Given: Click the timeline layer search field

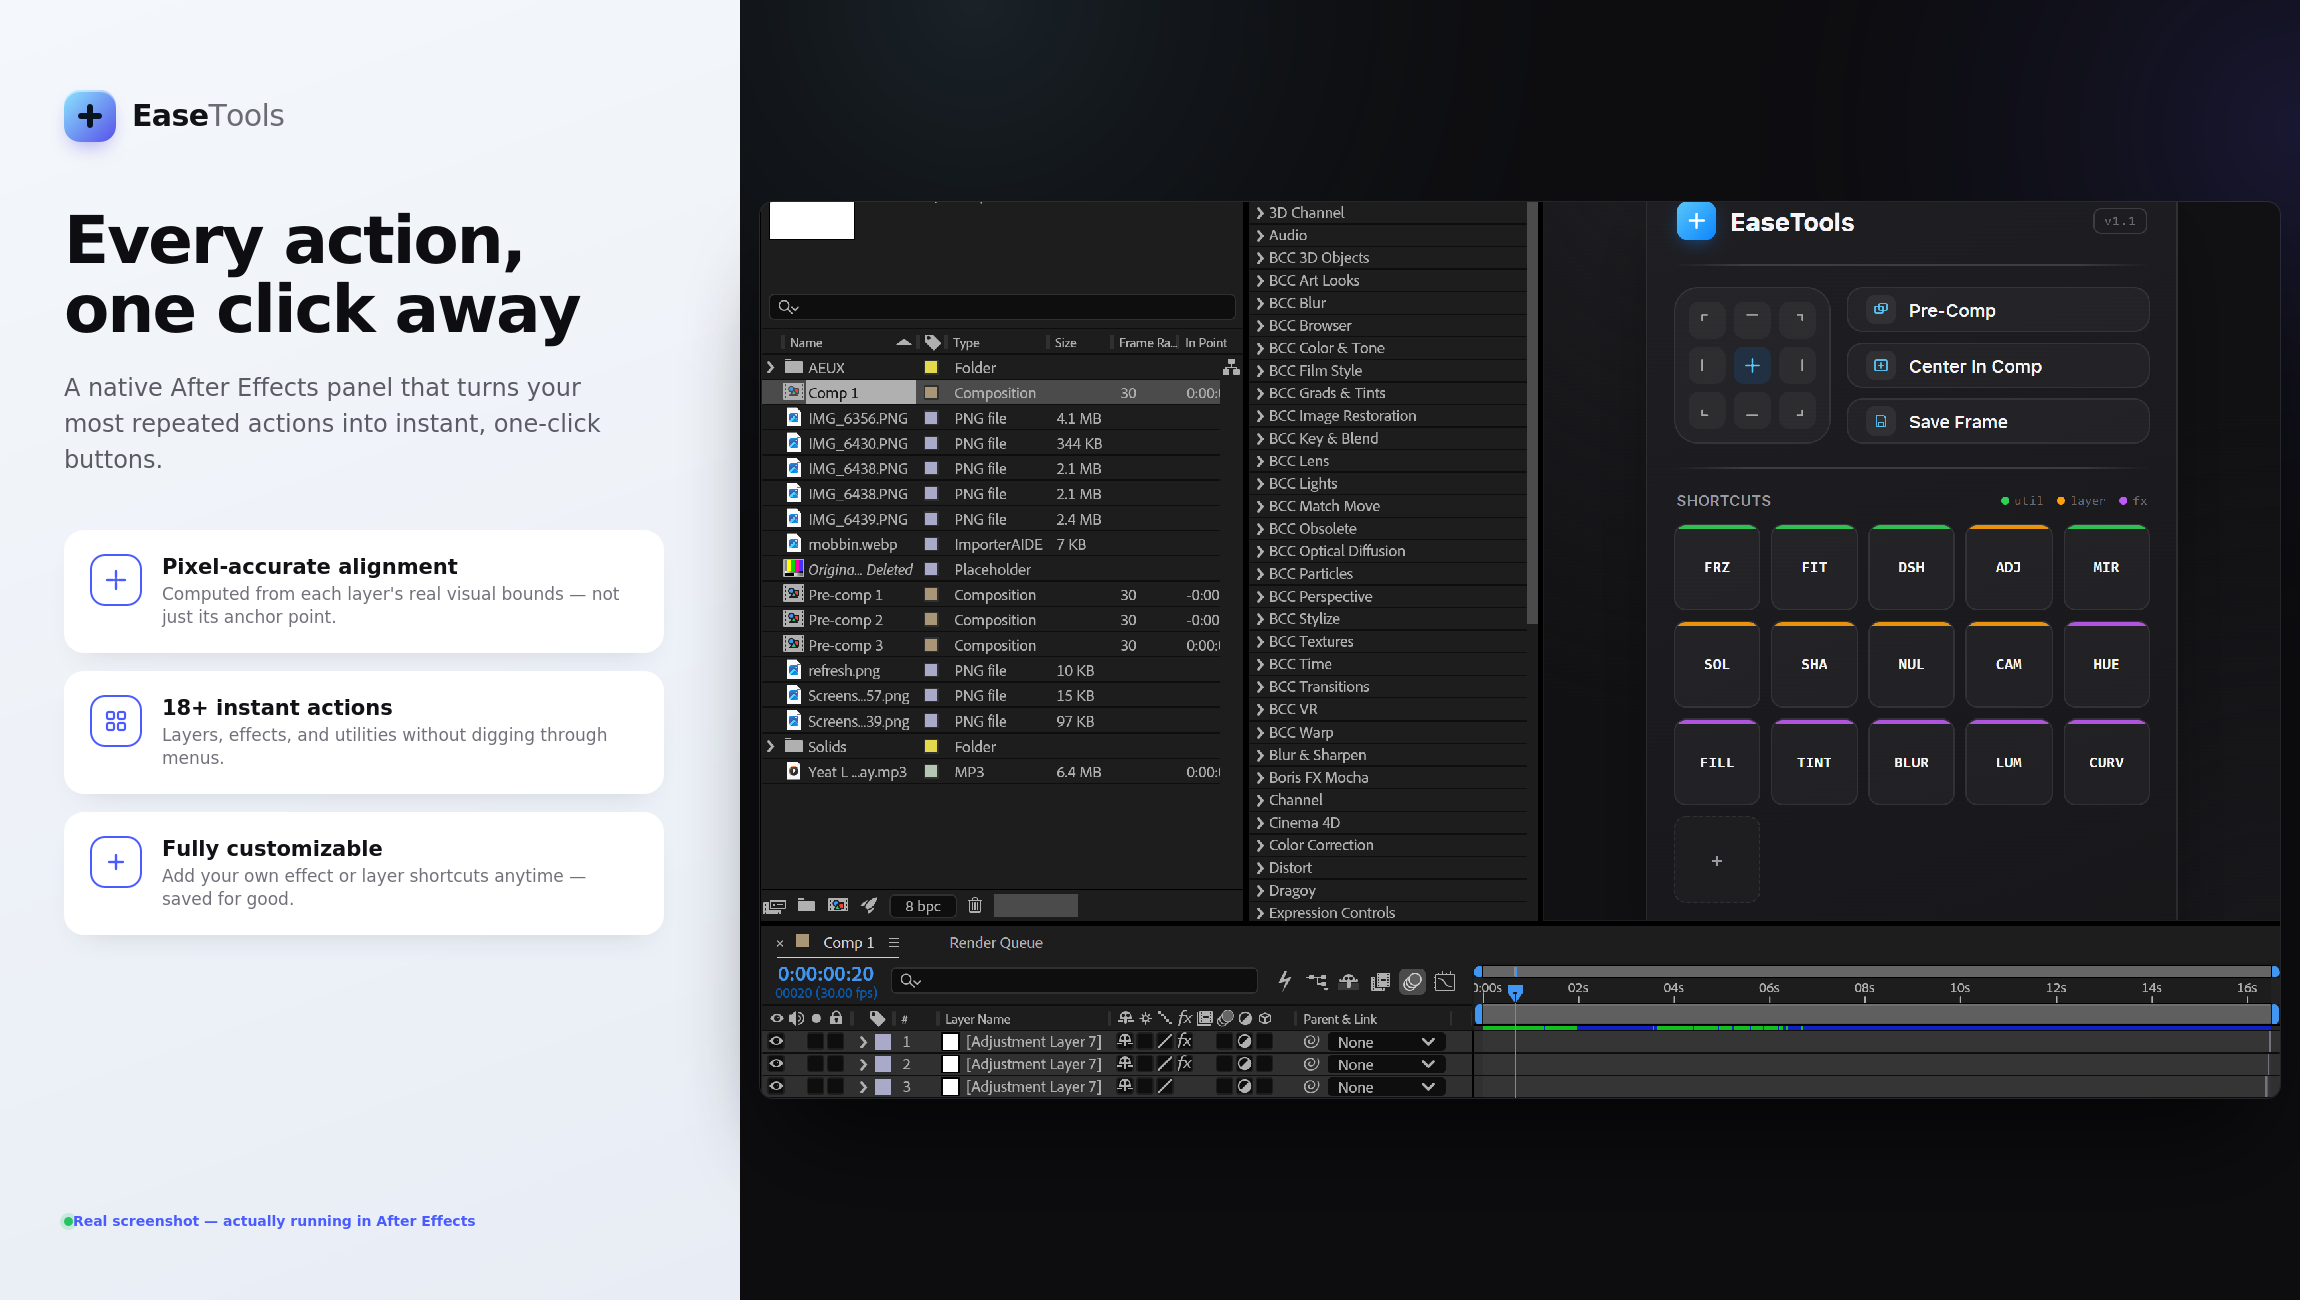Looking at the screenshot, I should click(1075, 981).
